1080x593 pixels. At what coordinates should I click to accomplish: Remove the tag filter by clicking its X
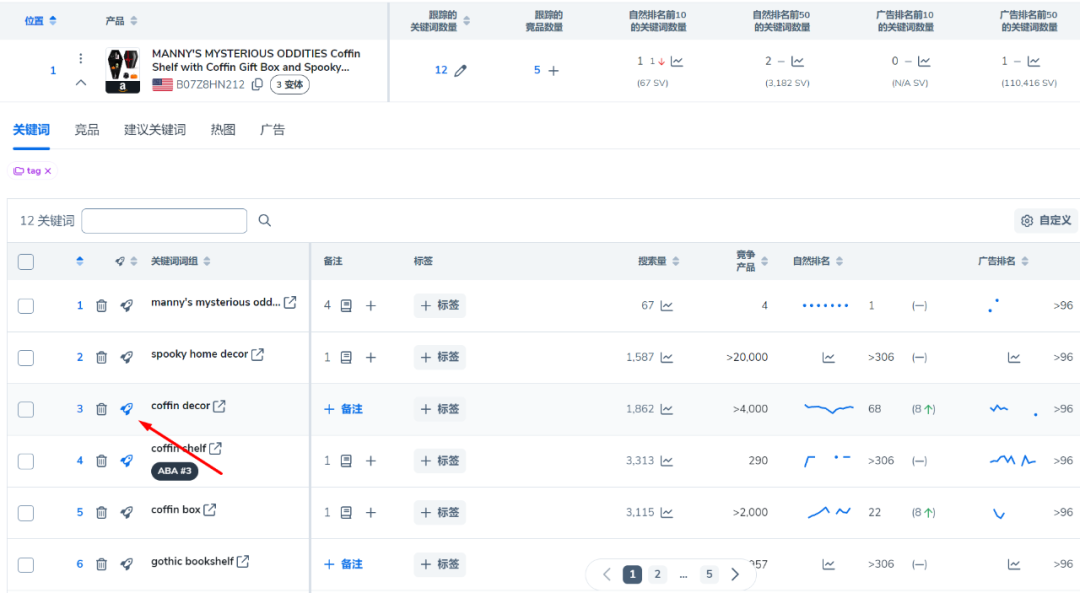(x=47, y=171)
